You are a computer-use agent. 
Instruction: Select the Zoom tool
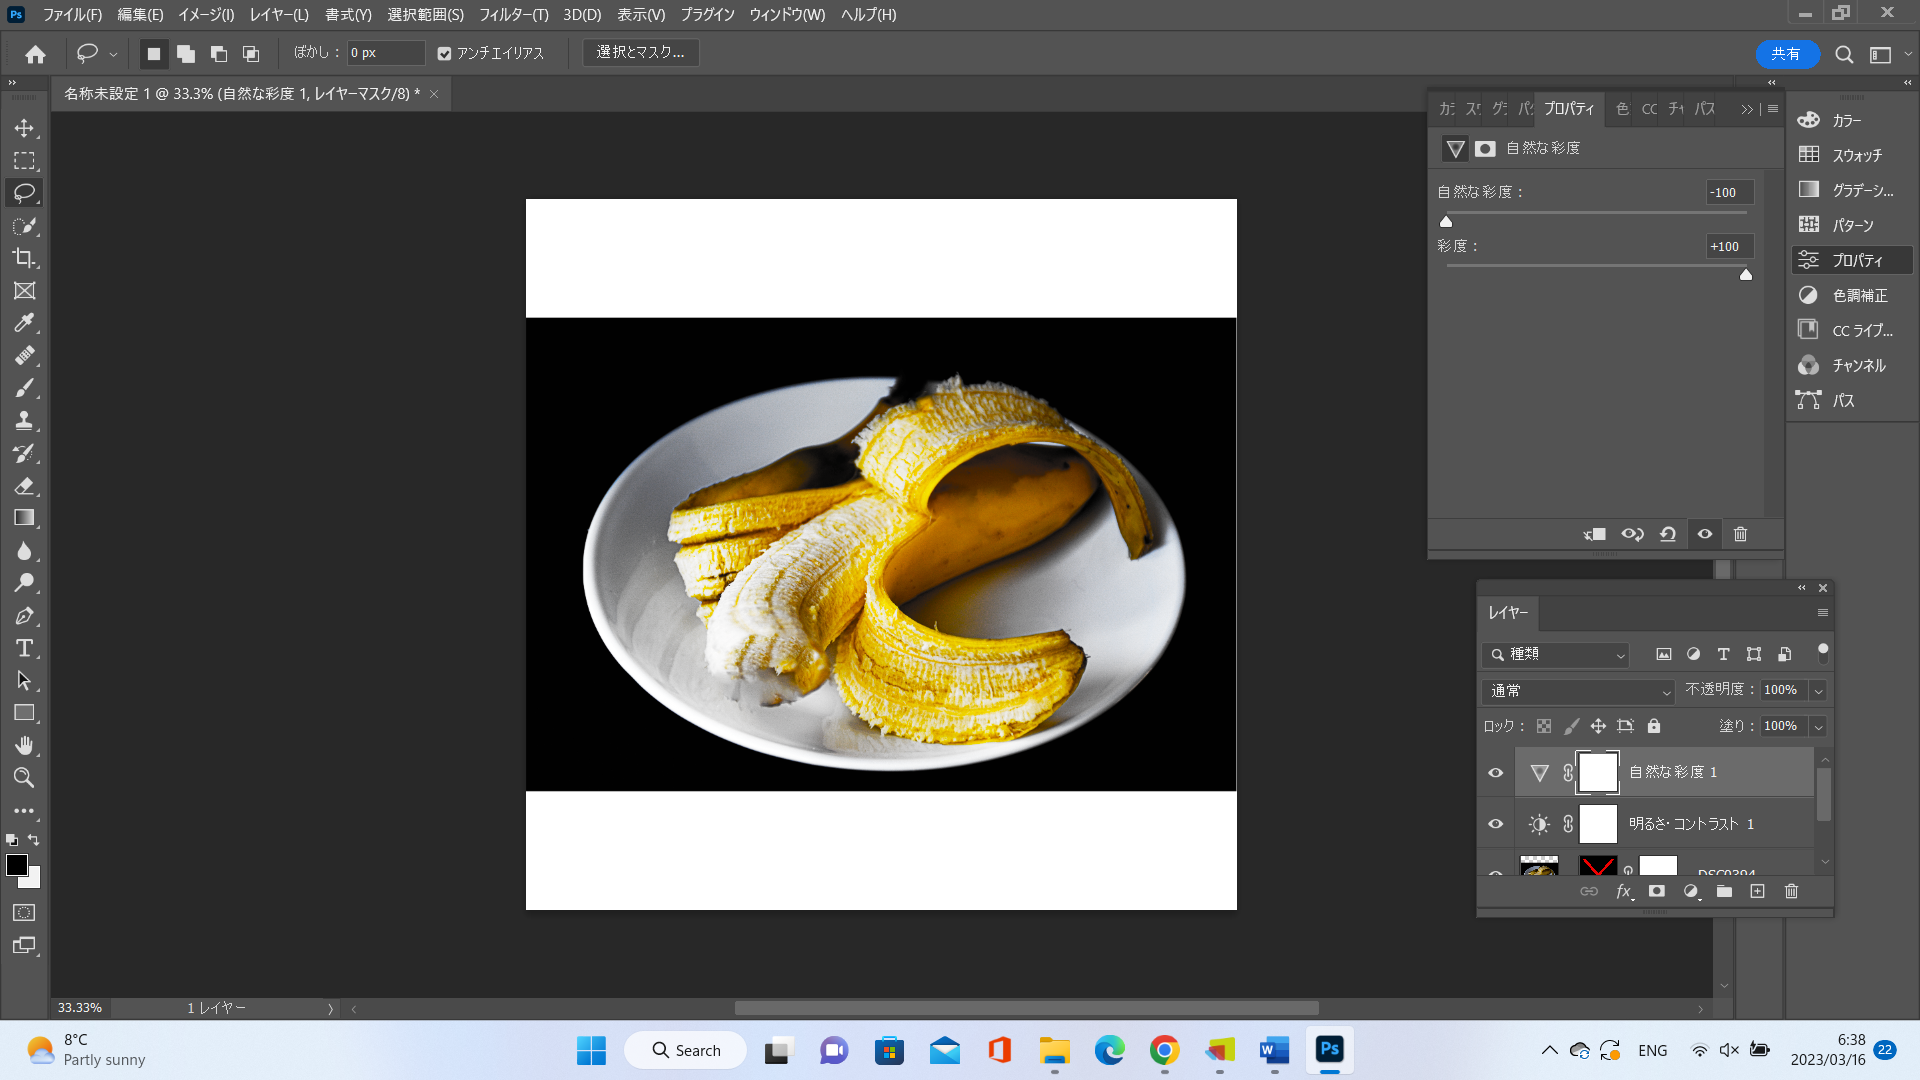[x=24, y=778]
